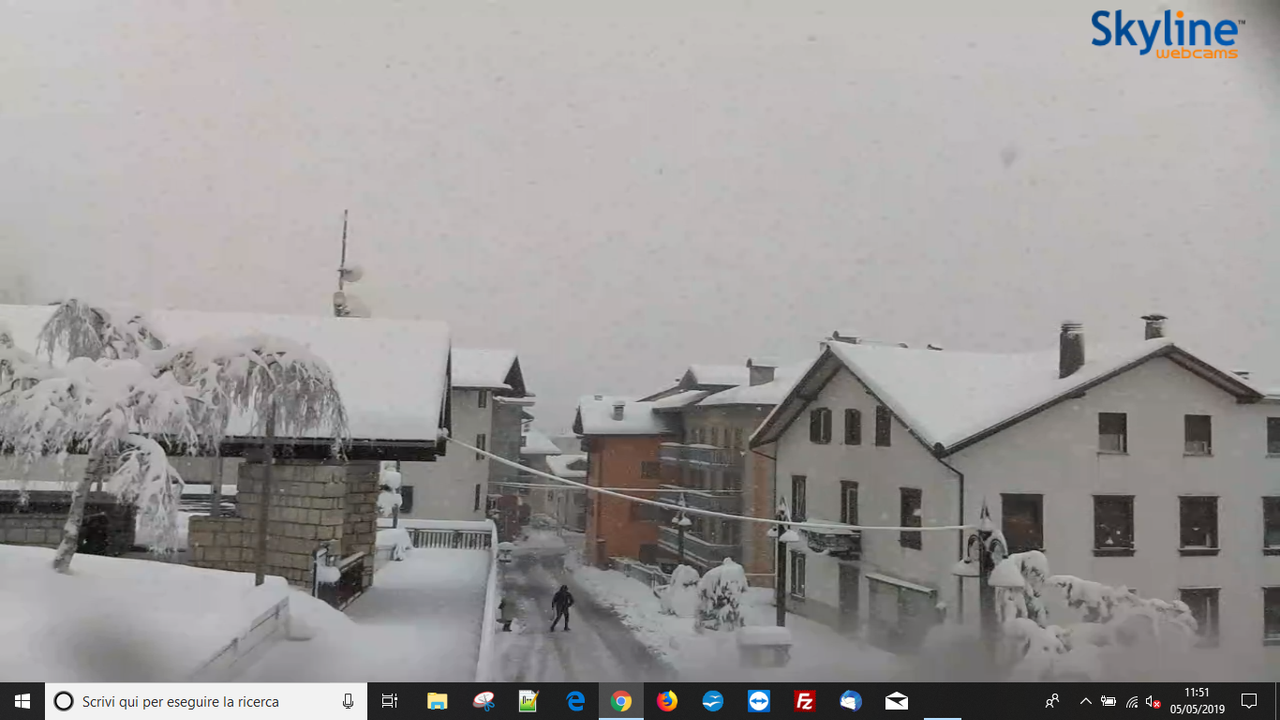
Task: Open the People icon in system tray
Action: tap(1052, 701)
